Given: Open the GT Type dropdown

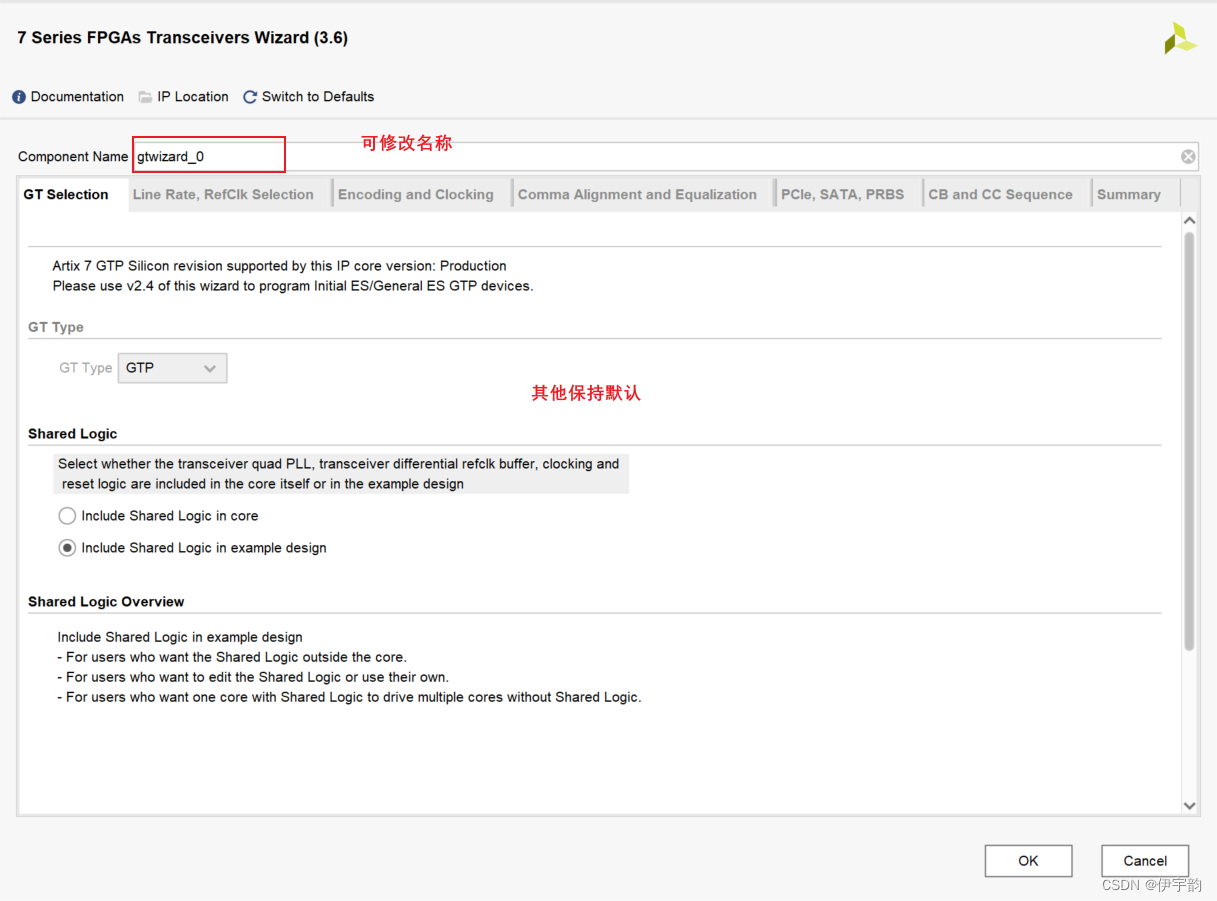Looking at the screenshot, I should click(x=172, y=368).
